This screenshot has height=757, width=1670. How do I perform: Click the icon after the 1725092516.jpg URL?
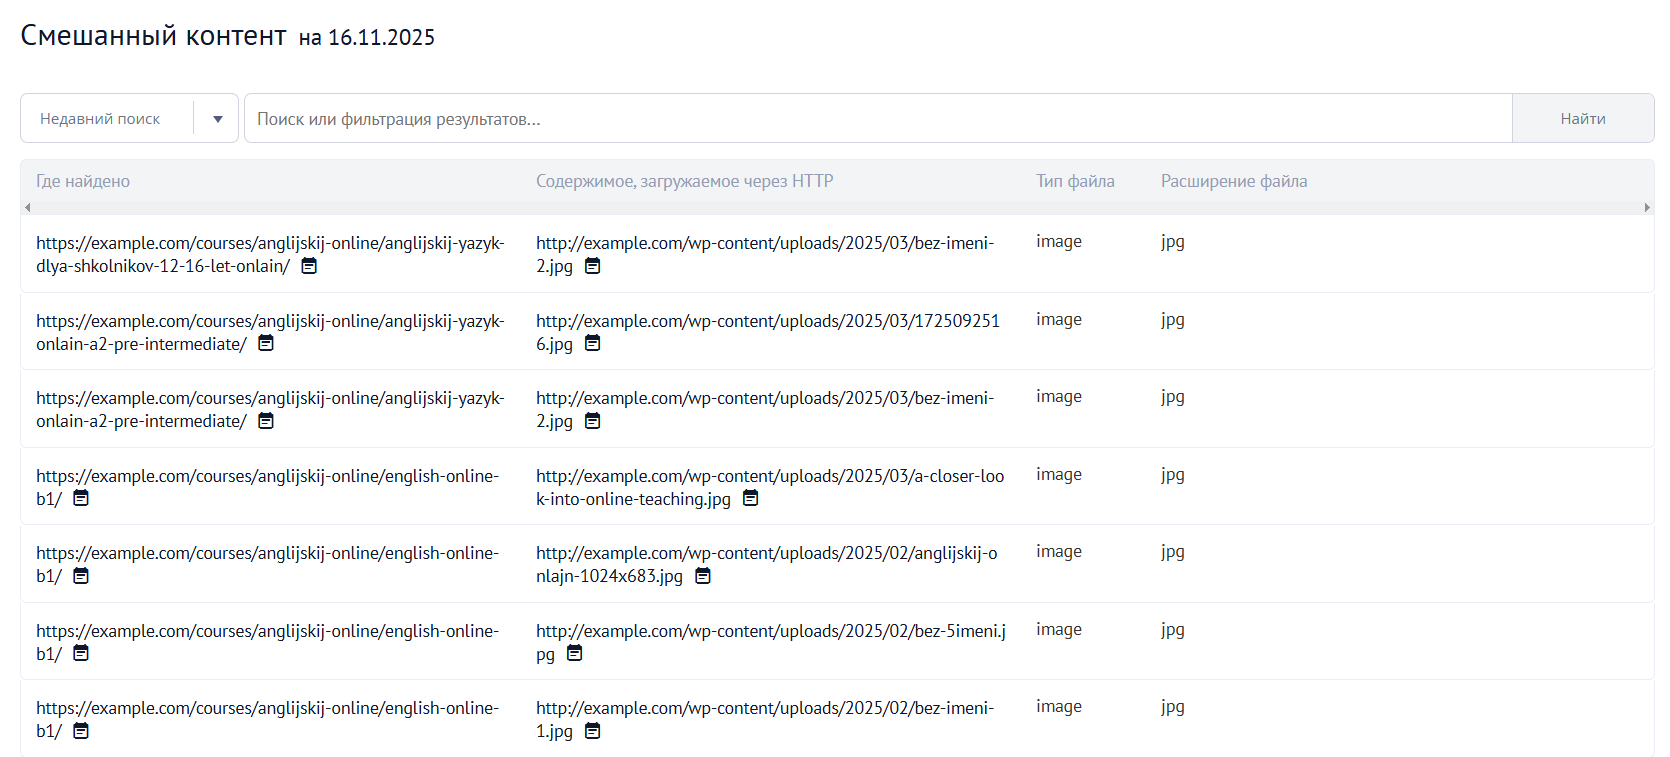pyautogui.click(x=593, y=343)
